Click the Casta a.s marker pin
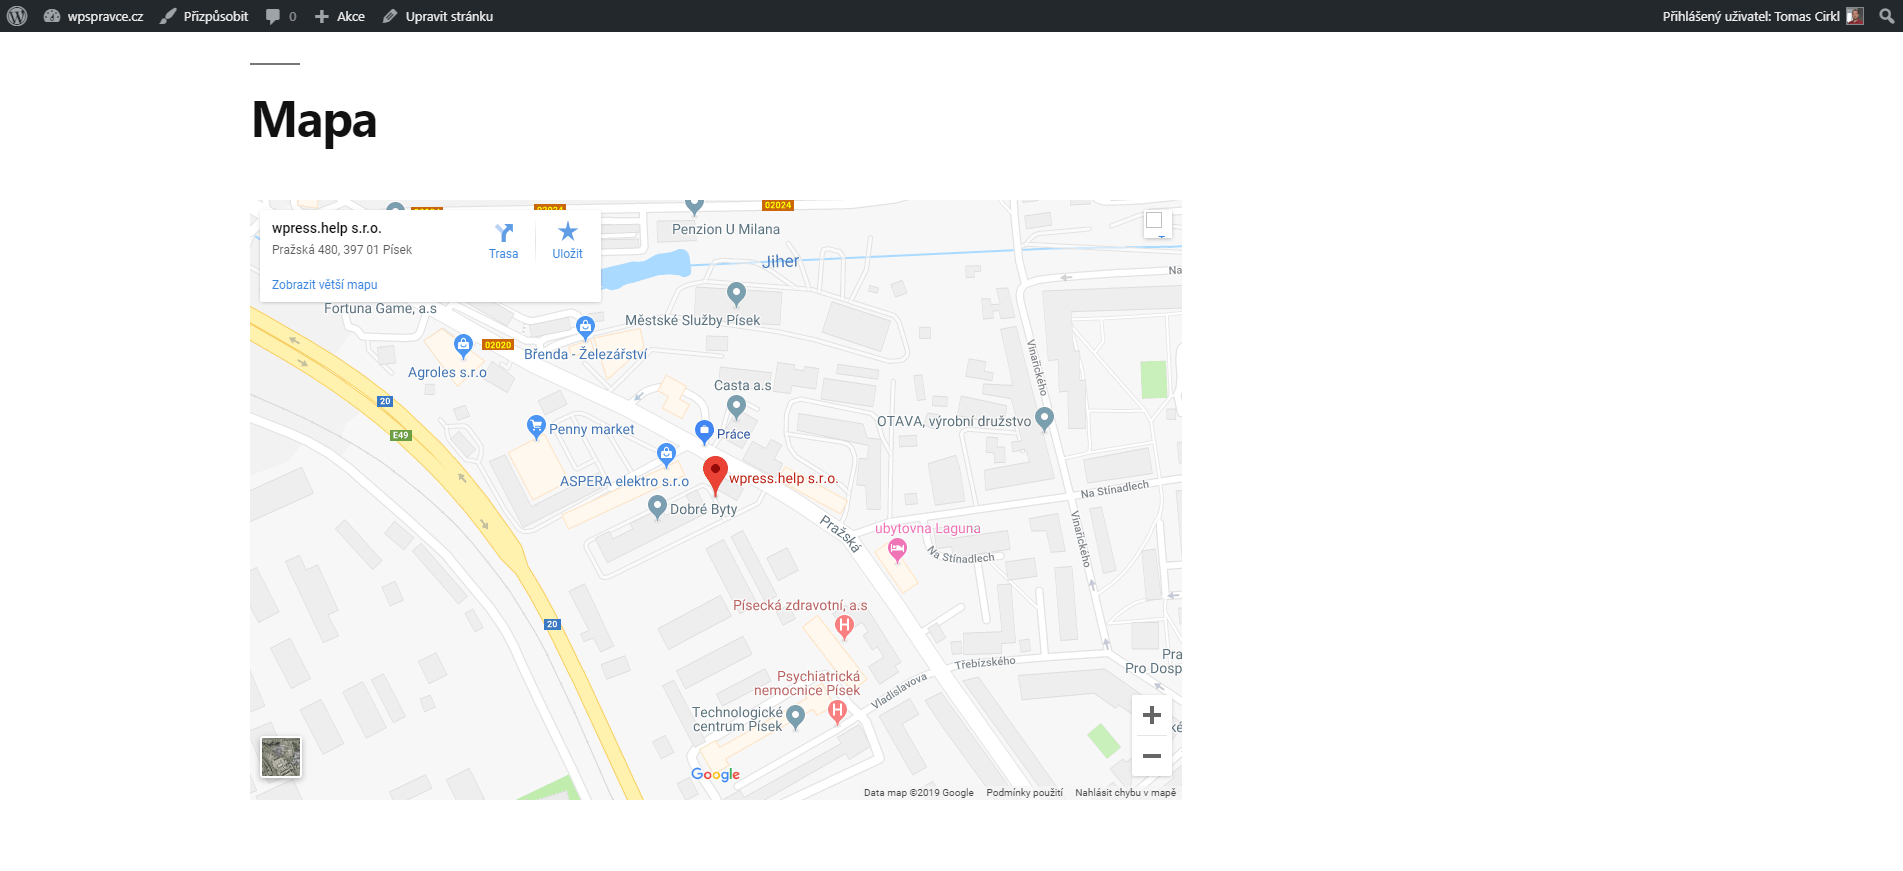1903x871 pixels. (x=737, y=407)
